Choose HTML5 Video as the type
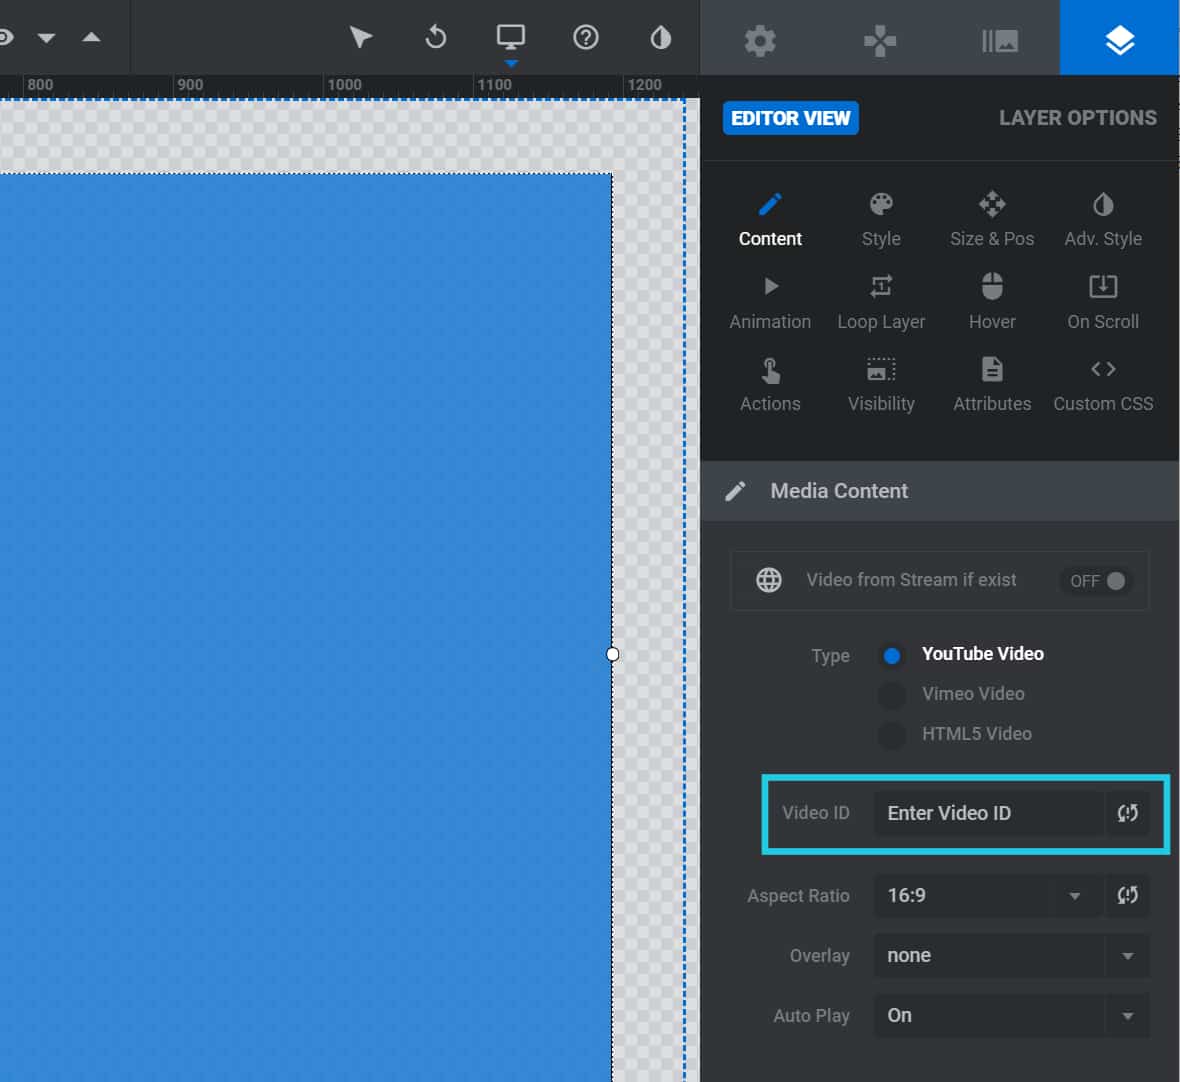Screen dimensions: 1180x1082 coord(891,734)
